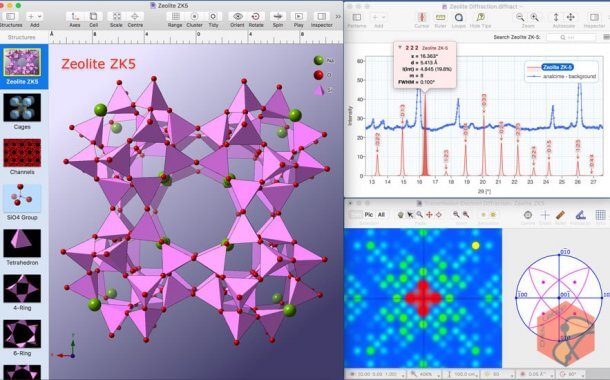Click the Search Zeolite ZK-5 field

571,37
